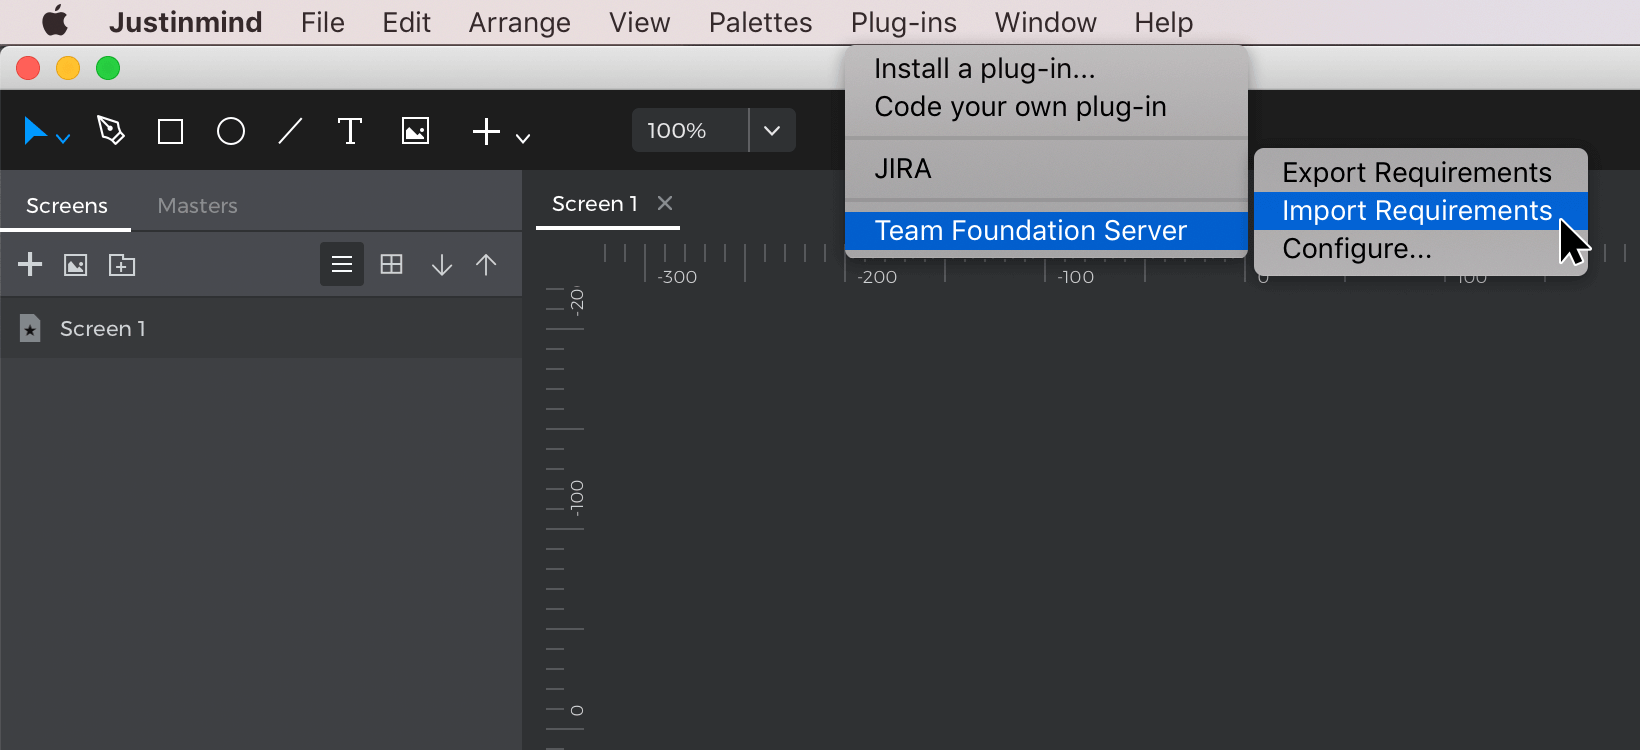The height and width of the screenshot is (750, 1640).
Task: Move screen down with down arrow
Action: pyautogui.click(x=442, y=265)
